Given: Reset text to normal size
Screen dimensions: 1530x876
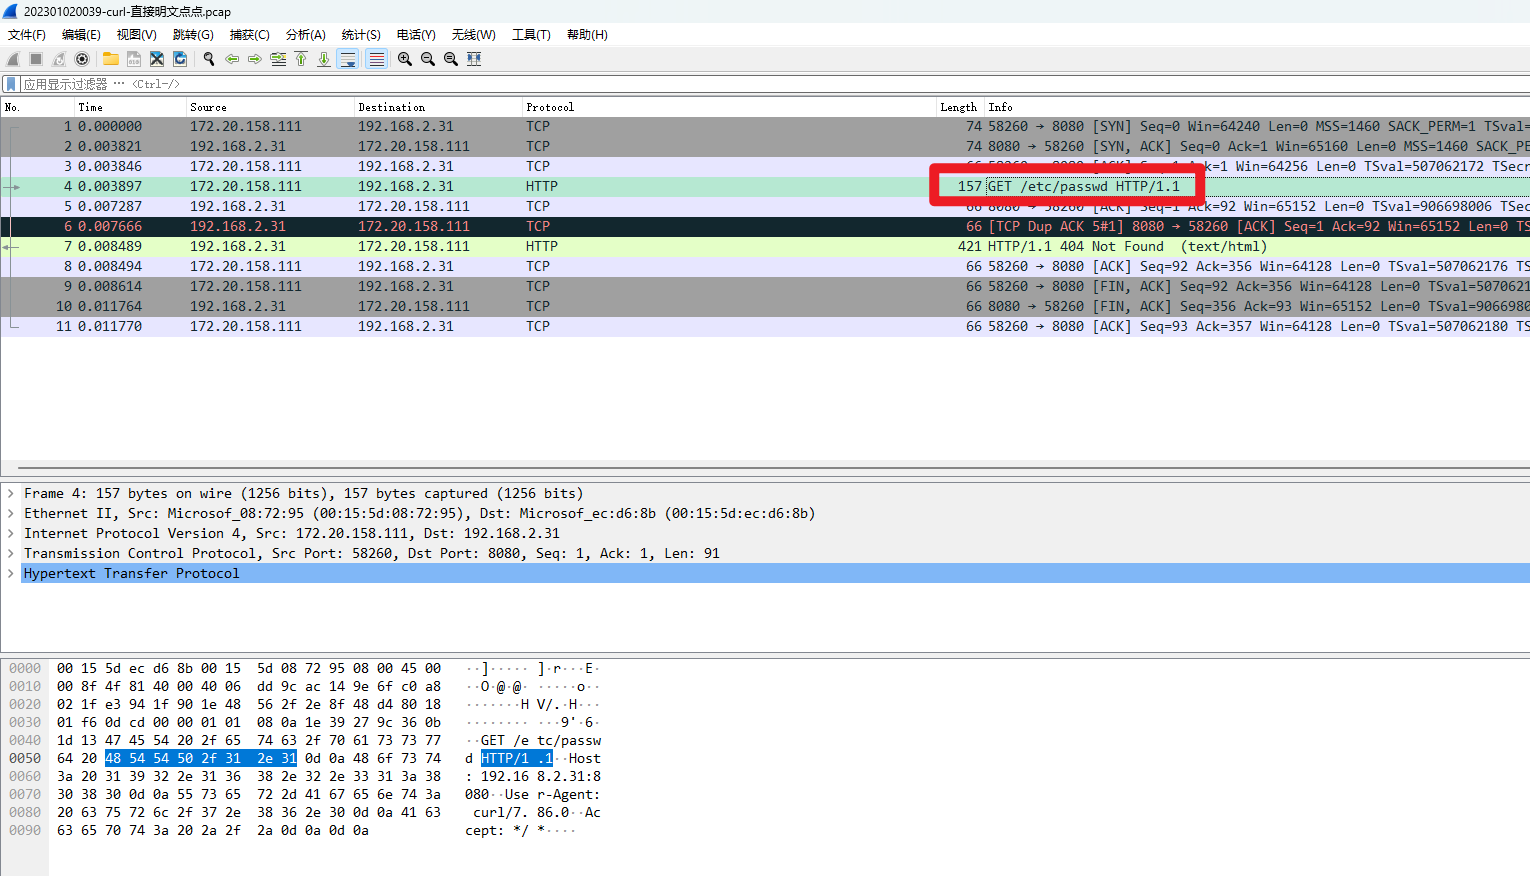Looking at the screenshot, I should tap(451, 59).
